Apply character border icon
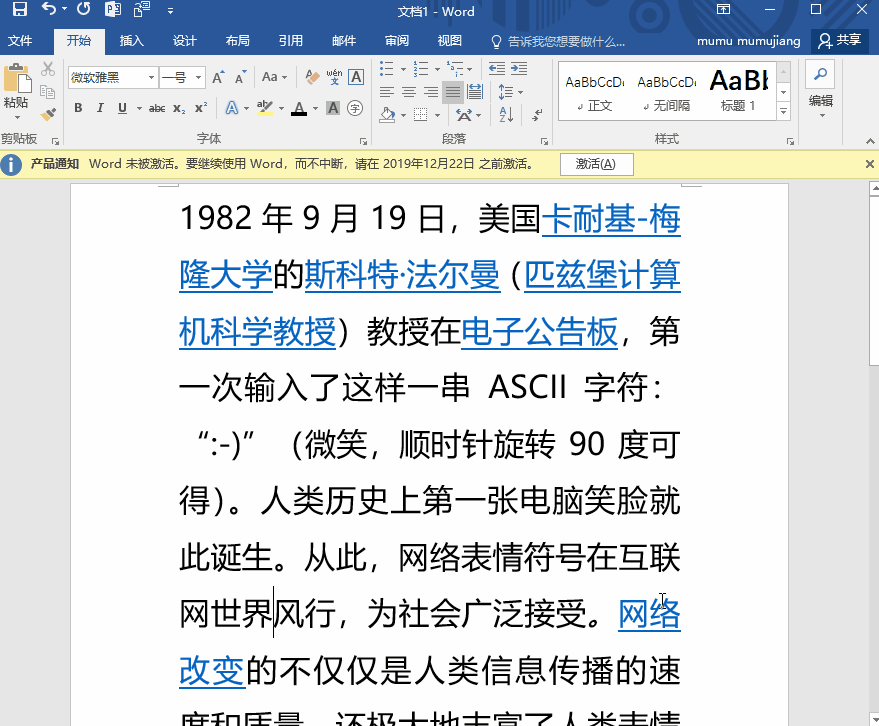Viewport: 879px width, 726px height. 356,77
